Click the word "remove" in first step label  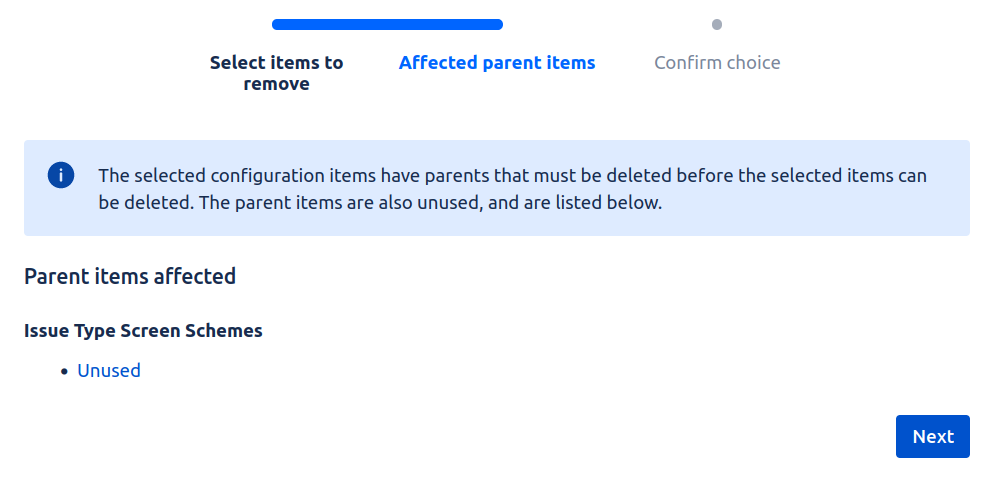pos(276,84)
